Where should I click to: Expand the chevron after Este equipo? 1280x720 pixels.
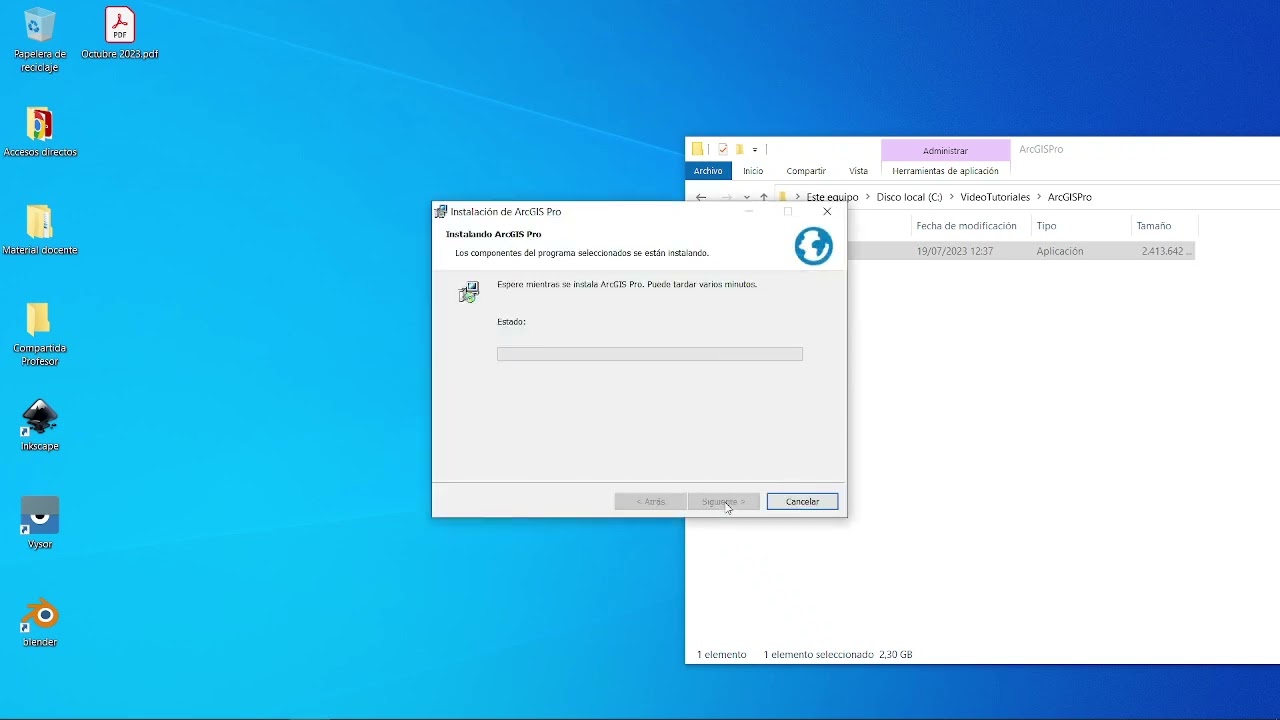tap(868, 197)
